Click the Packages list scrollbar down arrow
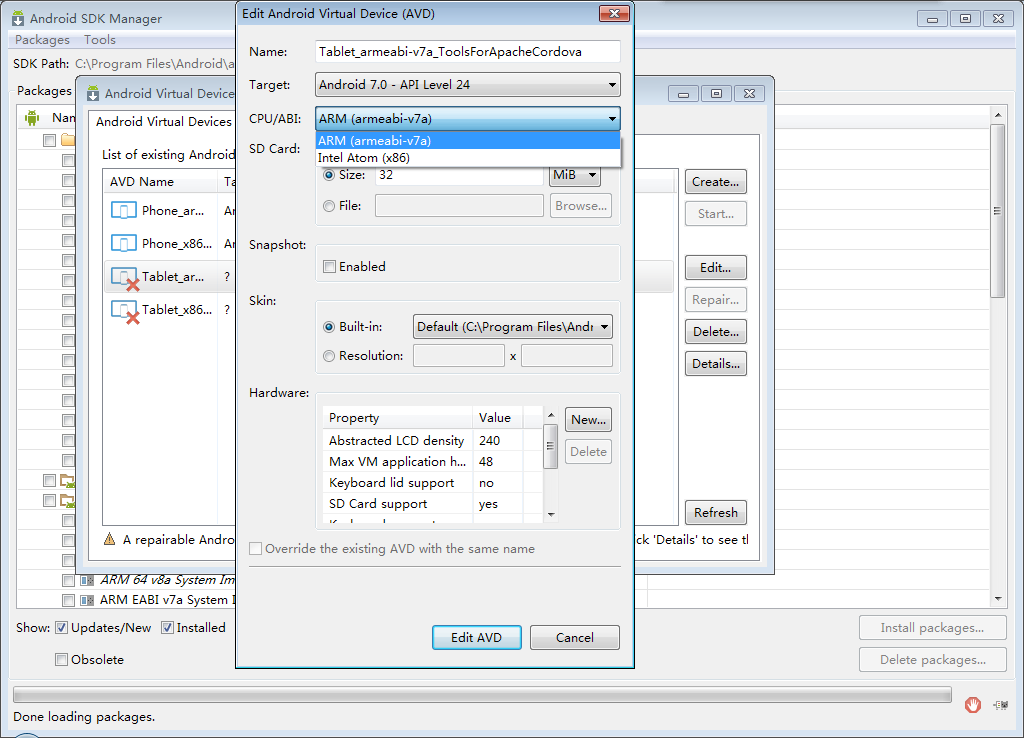1024x738 pixels. pyautogui.click(x=998, y=598)
